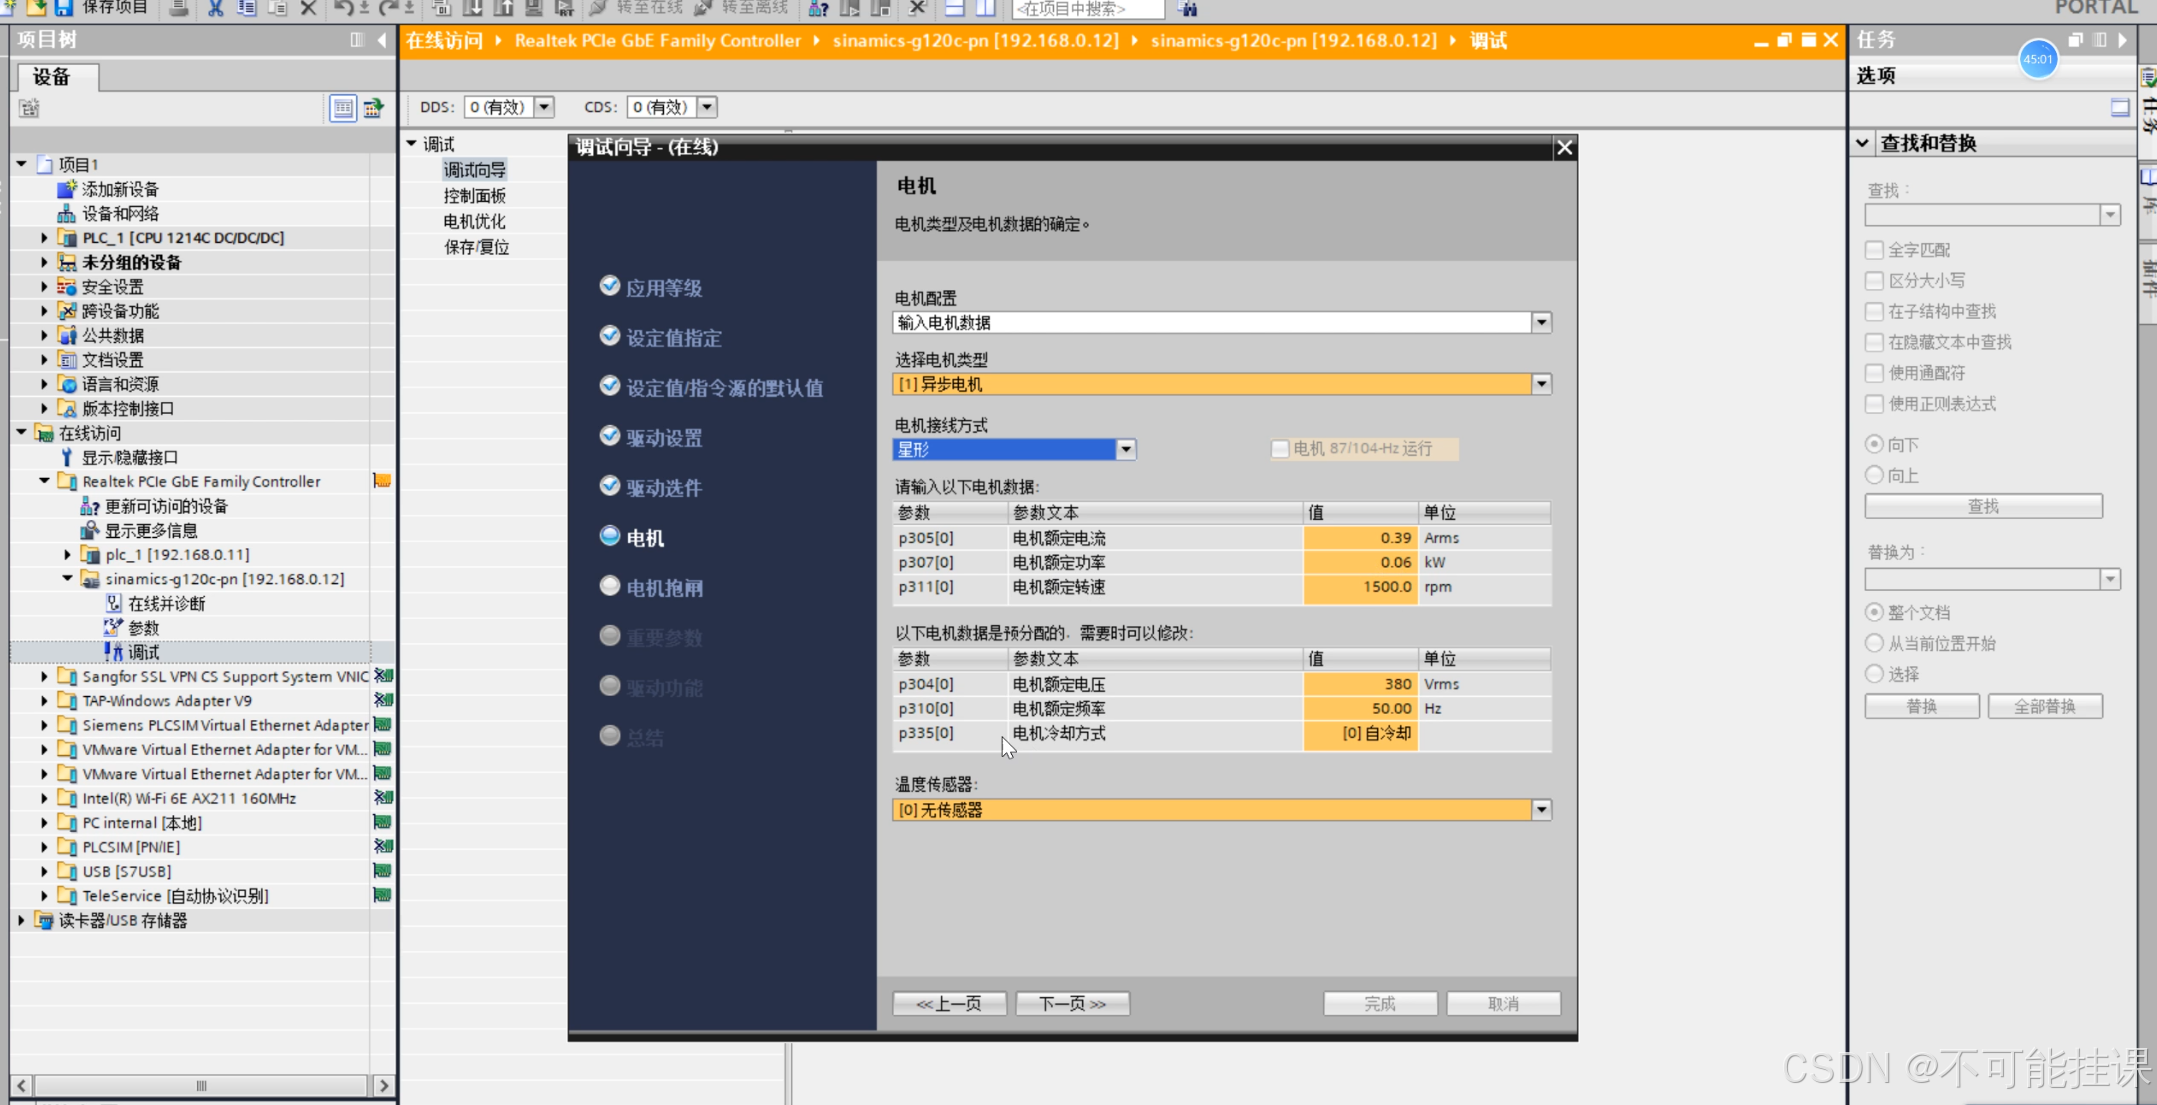2157x1105 pixels.
Task: Click the Undo arrow in toolbar
Action: tap(343, 8)
